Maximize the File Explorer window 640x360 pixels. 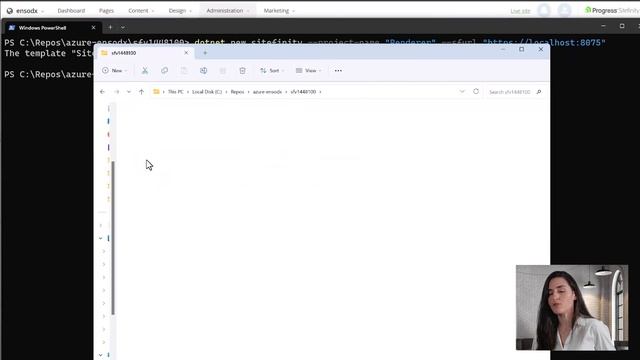click(522, 49)
